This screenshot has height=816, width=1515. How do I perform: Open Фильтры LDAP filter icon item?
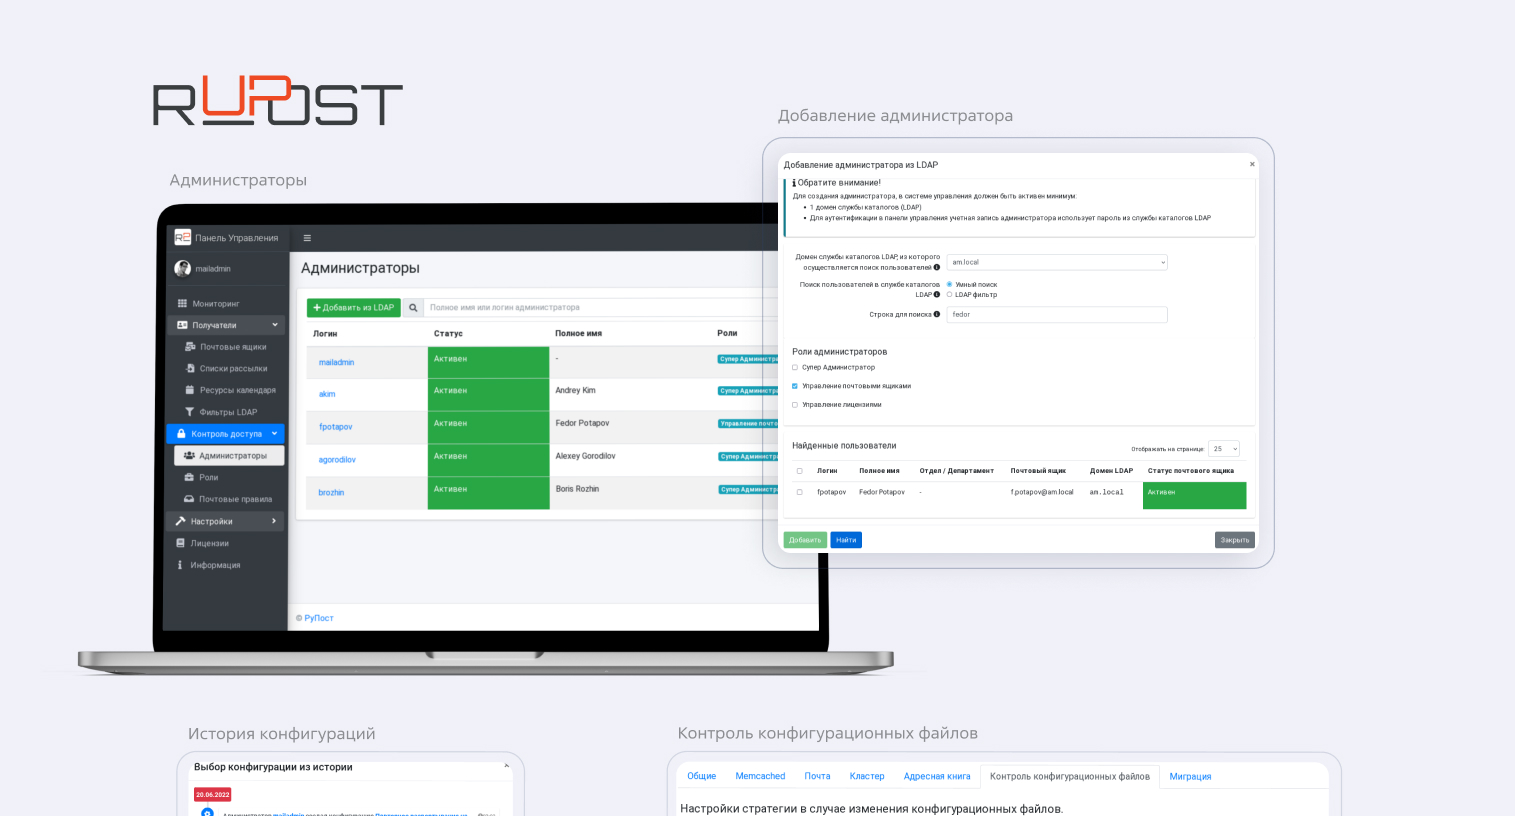[x=189, y=412]
